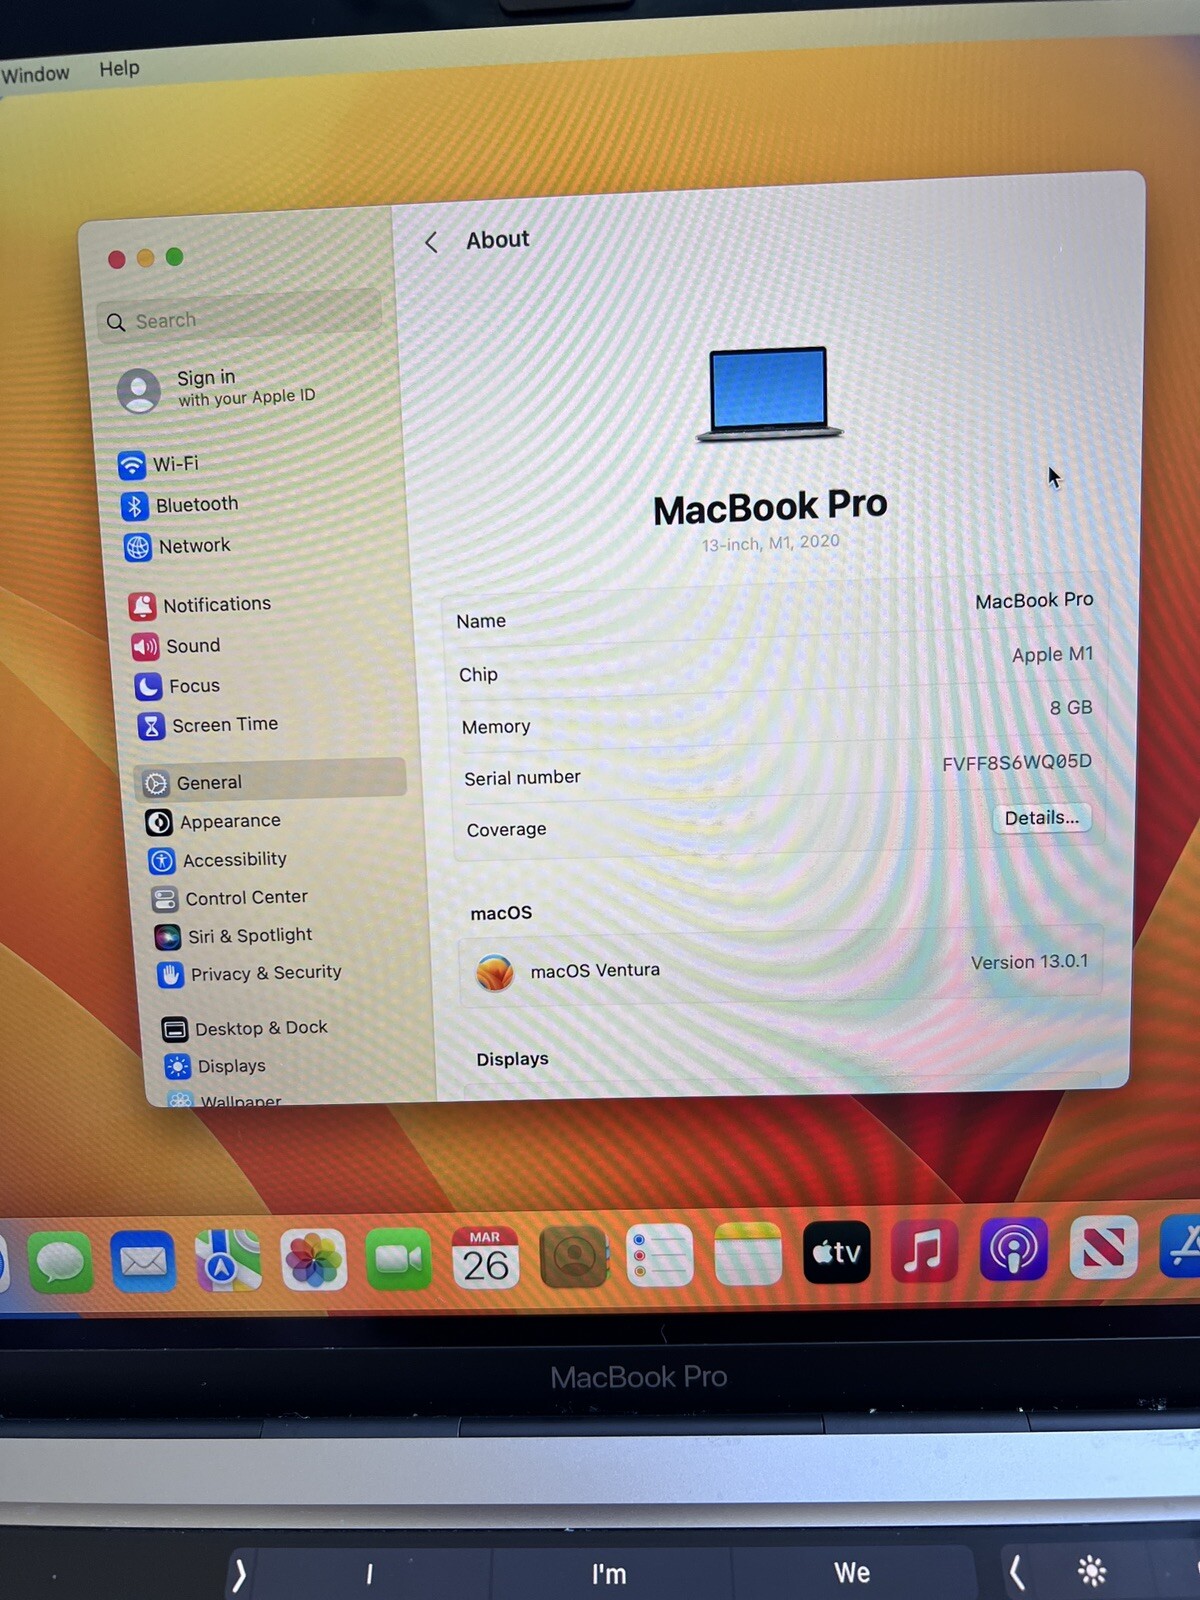Viewport: 1200px width, 1600px height.
Task: Launch Apple TV from the Dock
Action: tap(837, 1251)
